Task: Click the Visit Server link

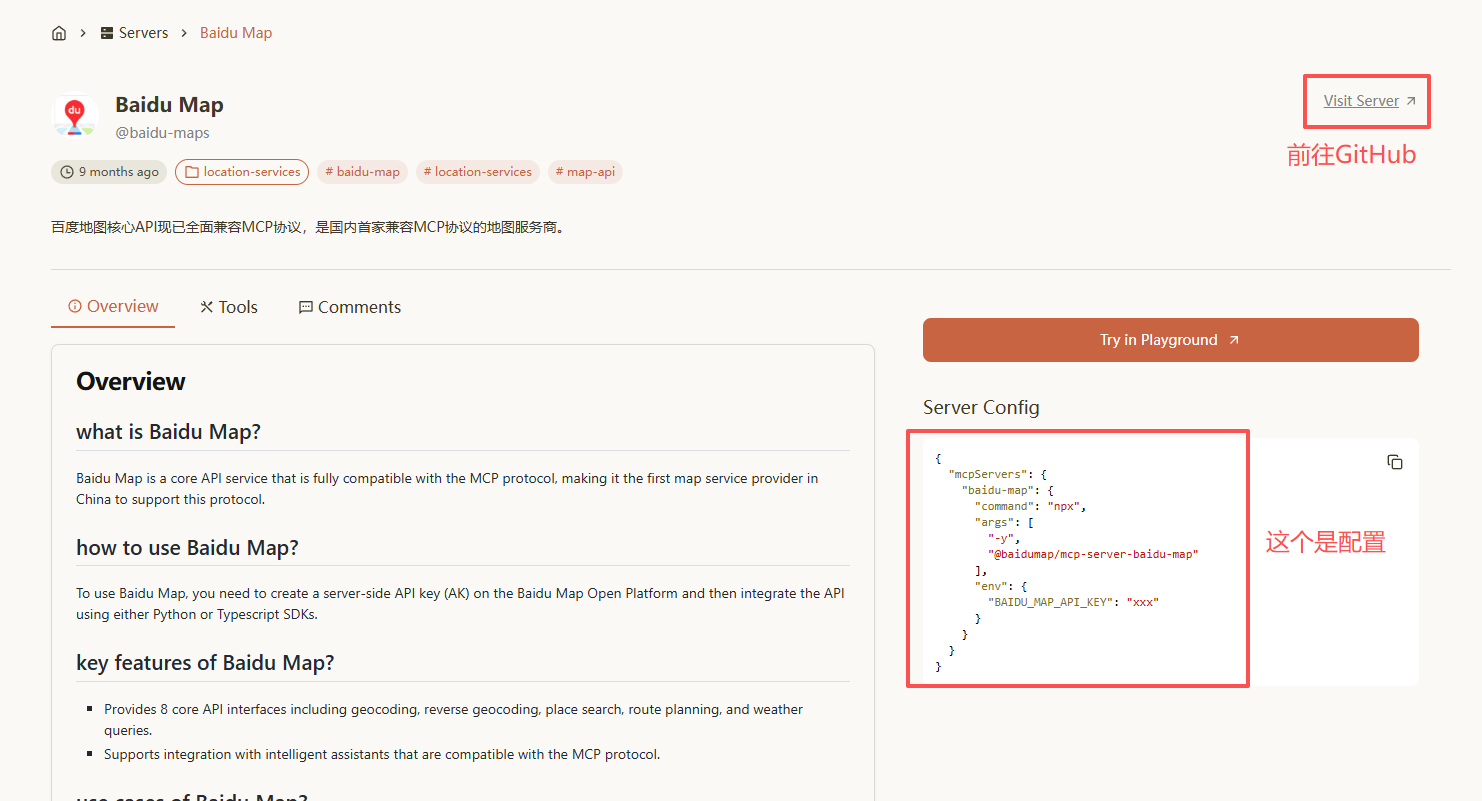Action: point(1370,101)
